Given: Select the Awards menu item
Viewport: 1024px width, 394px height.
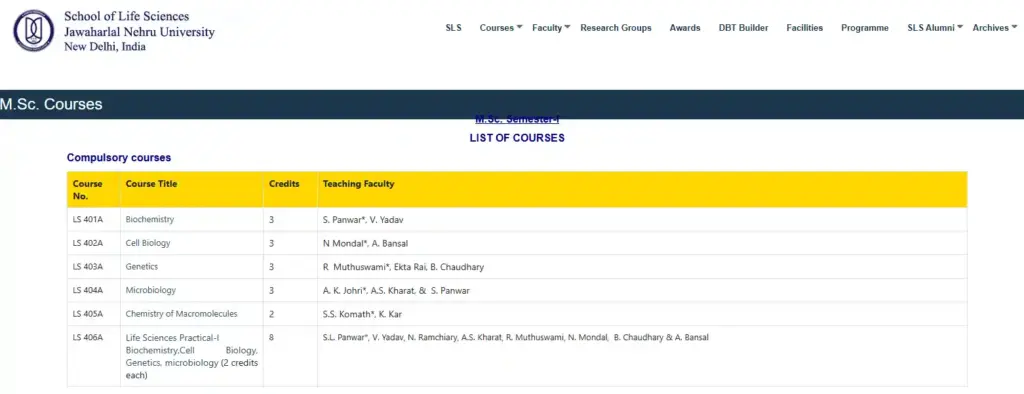Looking at the screenshot, I should [x=684, y=27].
